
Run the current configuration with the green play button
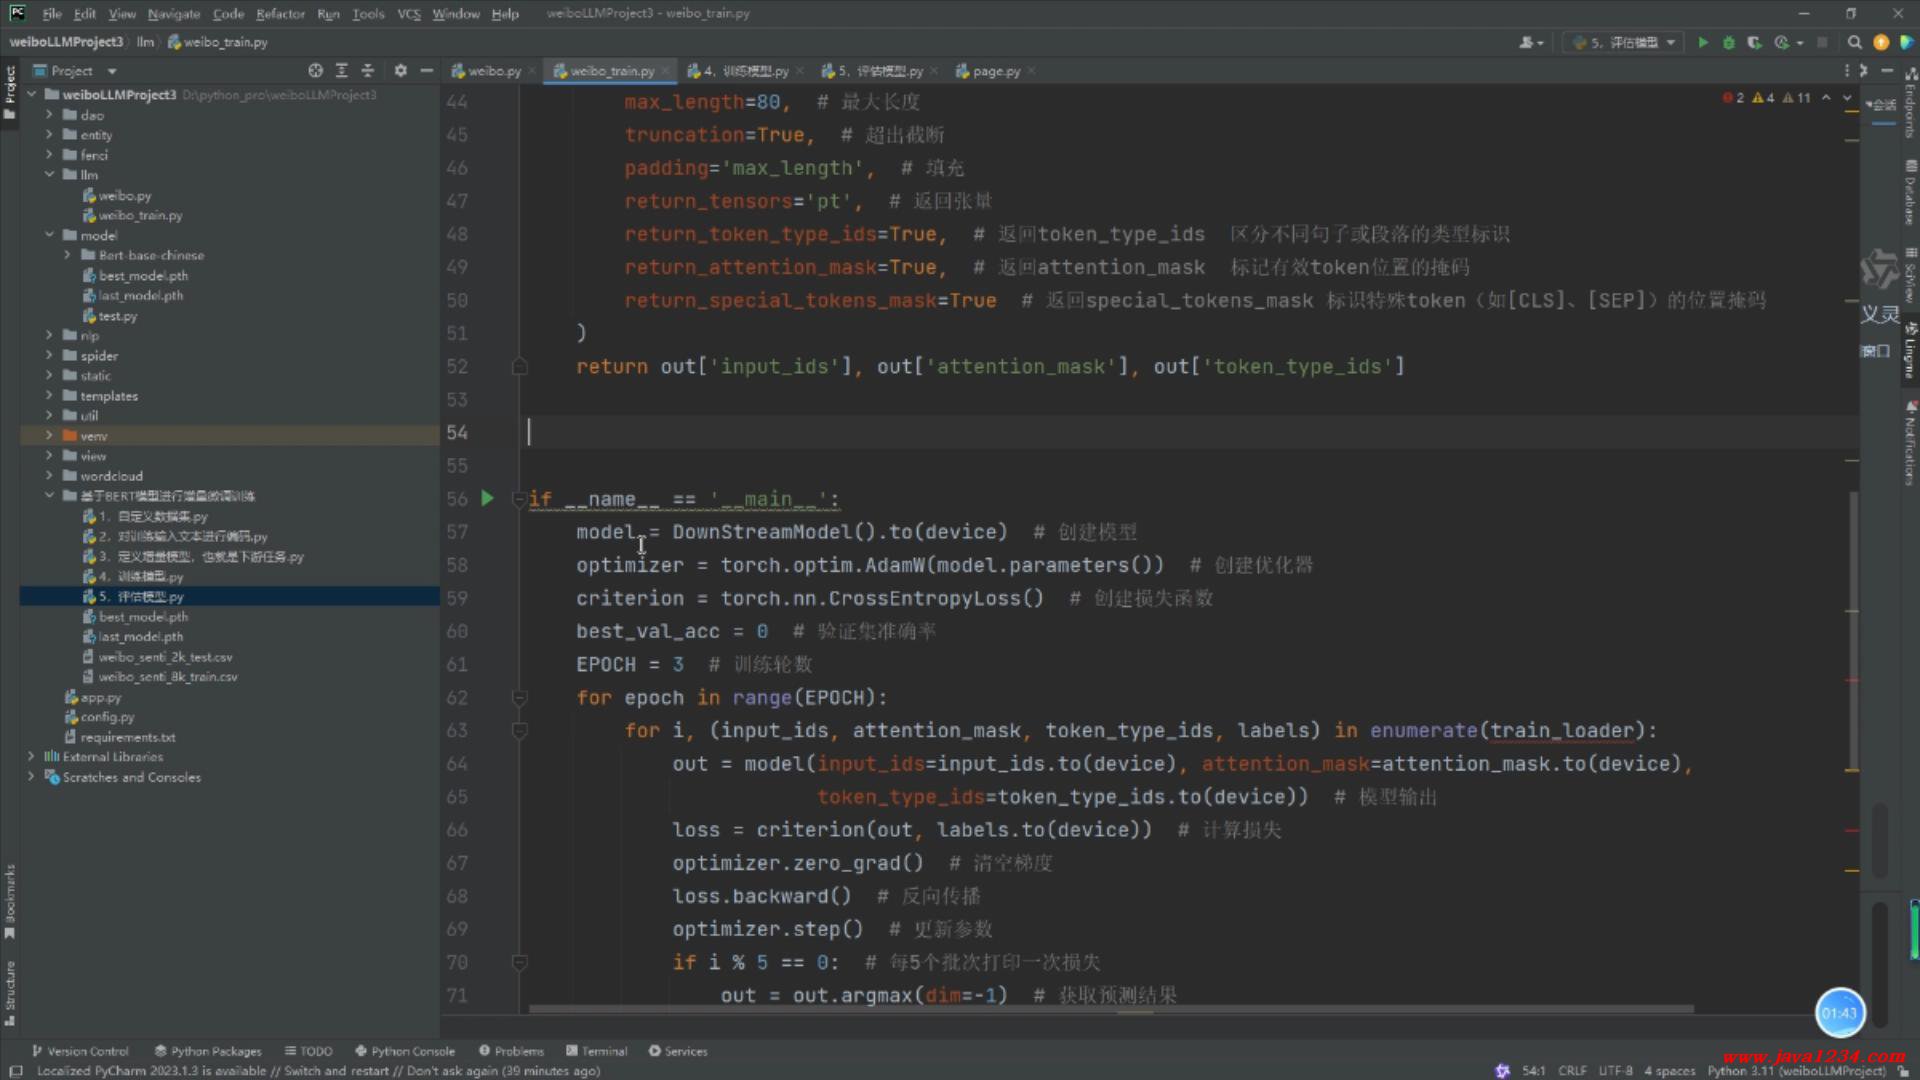(x=1703, y=43)
